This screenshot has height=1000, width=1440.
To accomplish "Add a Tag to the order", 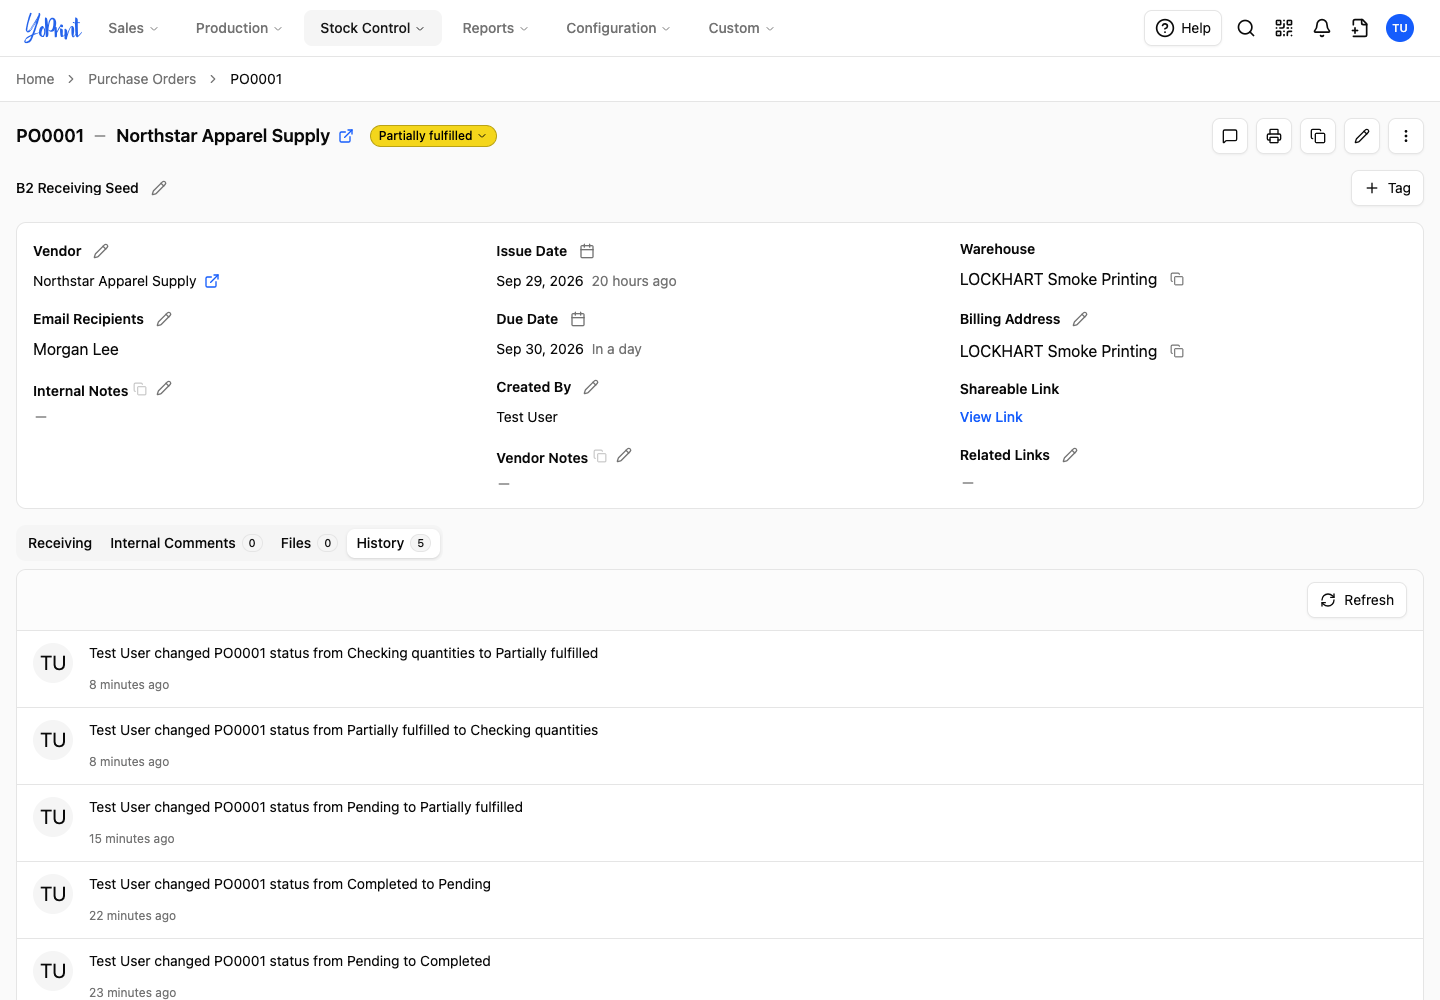I will (x=1387, y=188).
